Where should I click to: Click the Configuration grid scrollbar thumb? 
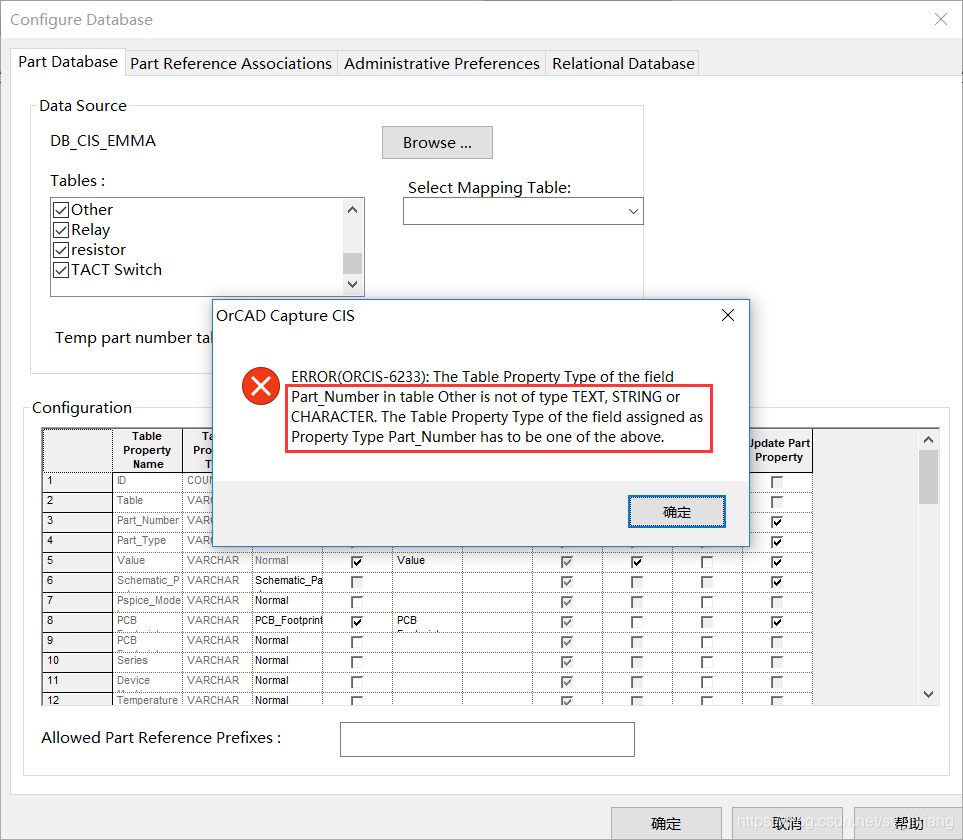pyautogui.click(x=929, y=477)
